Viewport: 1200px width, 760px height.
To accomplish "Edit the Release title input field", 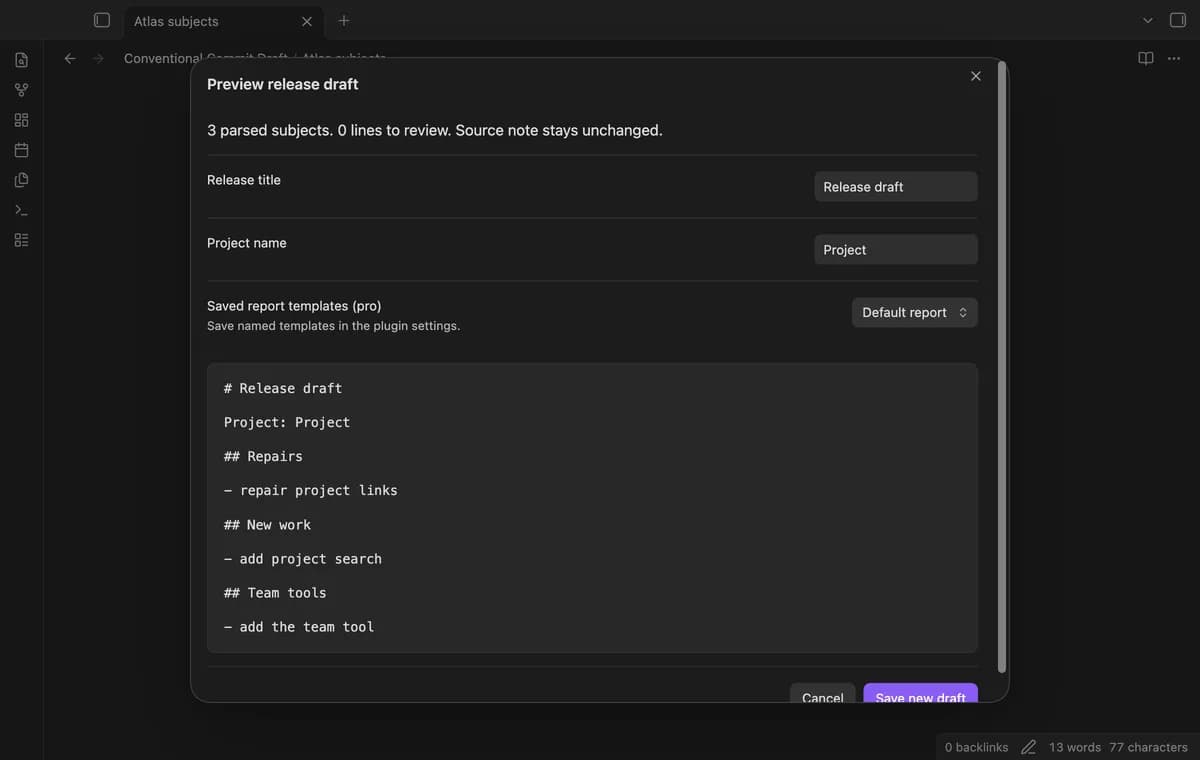I will tap(896, 186).
